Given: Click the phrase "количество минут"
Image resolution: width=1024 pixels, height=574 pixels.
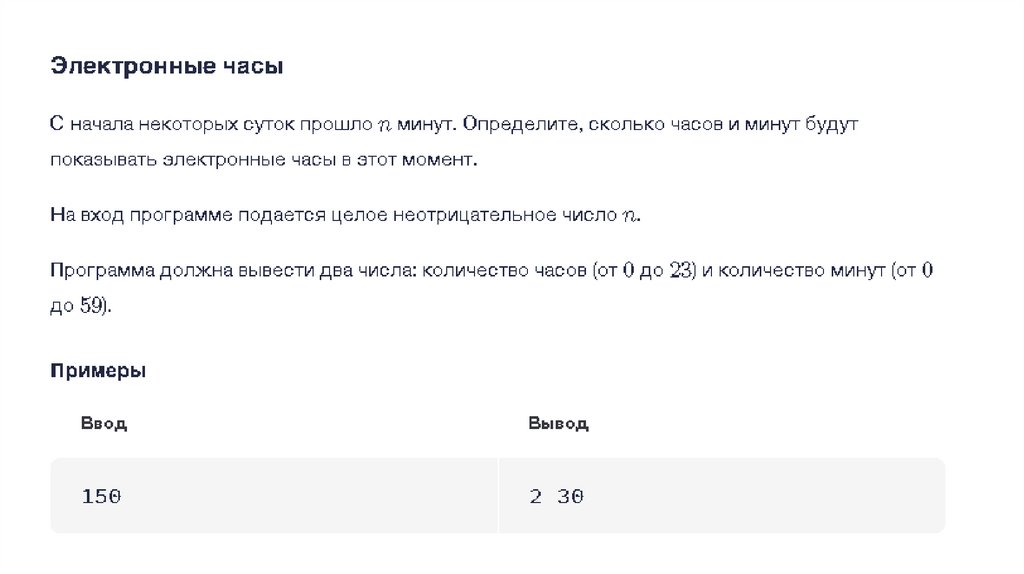Looking at the screenshot, I should pos(801,270).
